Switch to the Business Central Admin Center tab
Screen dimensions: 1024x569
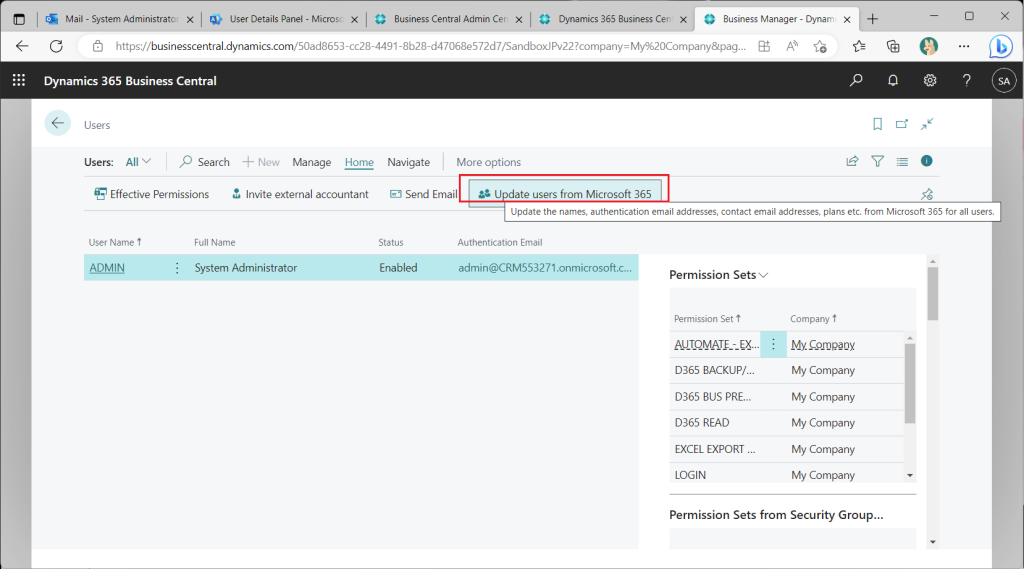pyautogui.click(x=449, y=19)
